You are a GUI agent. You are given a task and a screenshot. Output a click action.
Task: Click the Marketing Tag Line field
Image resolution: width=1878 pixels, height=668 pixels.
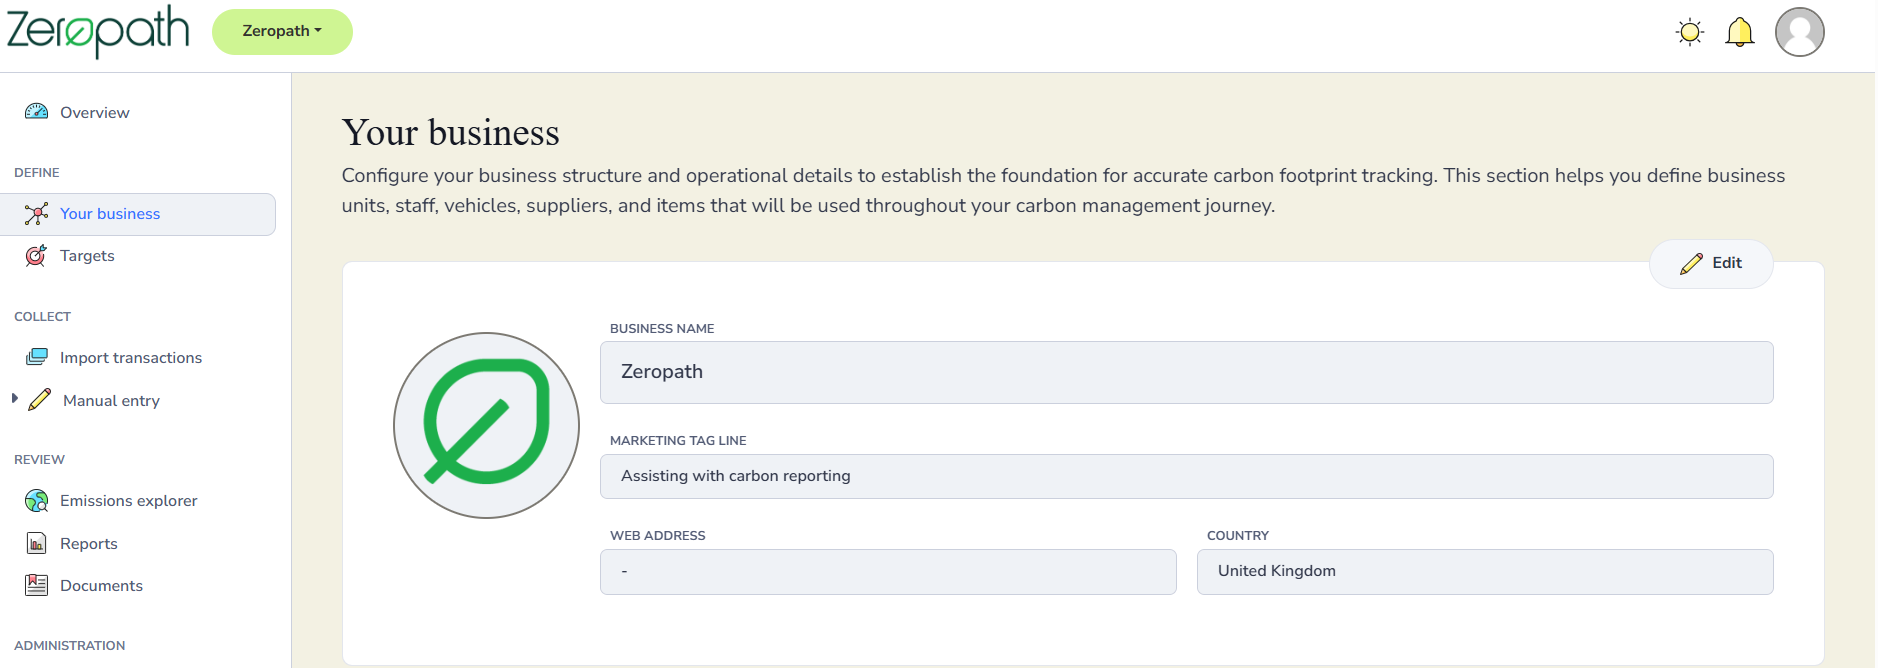coord(1186,476)
